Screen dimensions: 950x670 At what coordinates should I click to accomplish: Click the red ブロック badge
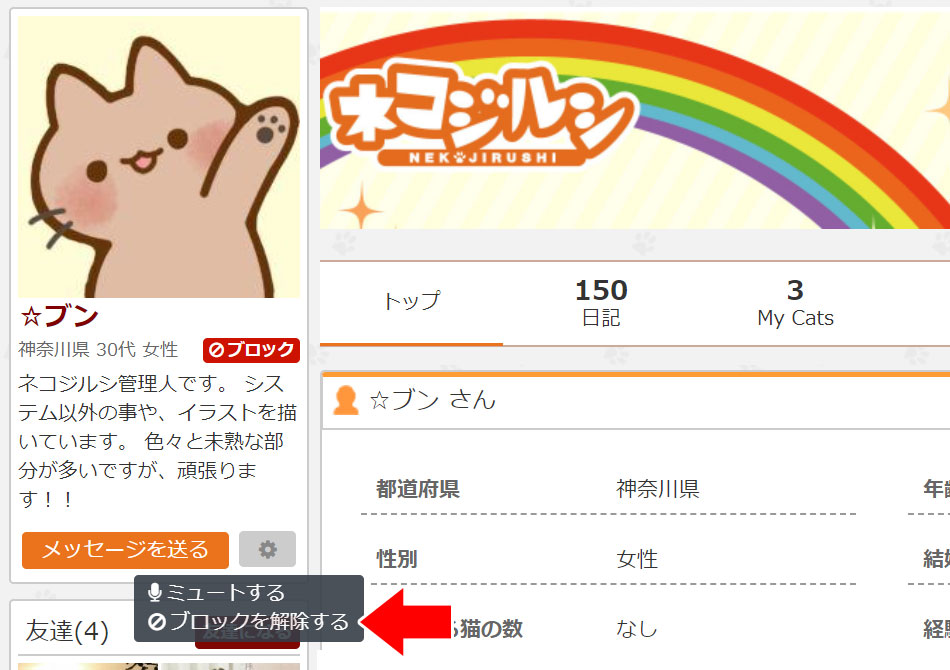(251, 350)
